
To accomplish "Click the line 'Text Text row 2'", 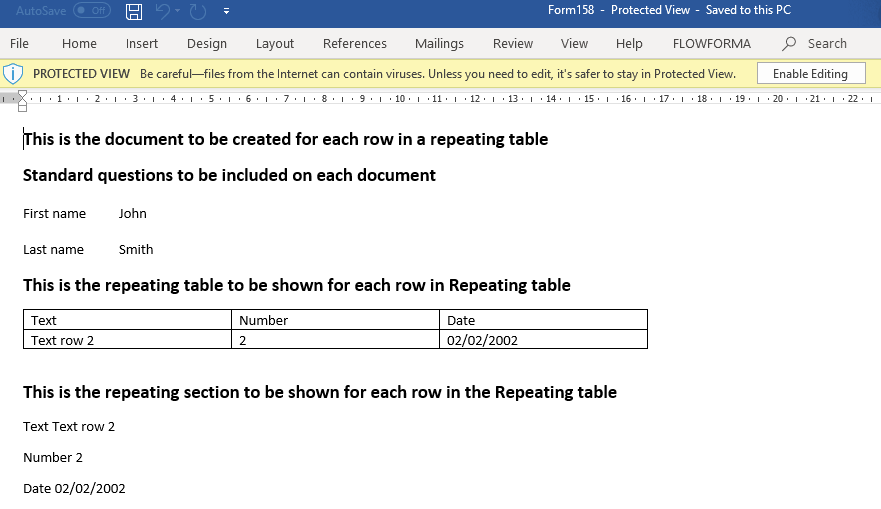I will coord(69,426).
